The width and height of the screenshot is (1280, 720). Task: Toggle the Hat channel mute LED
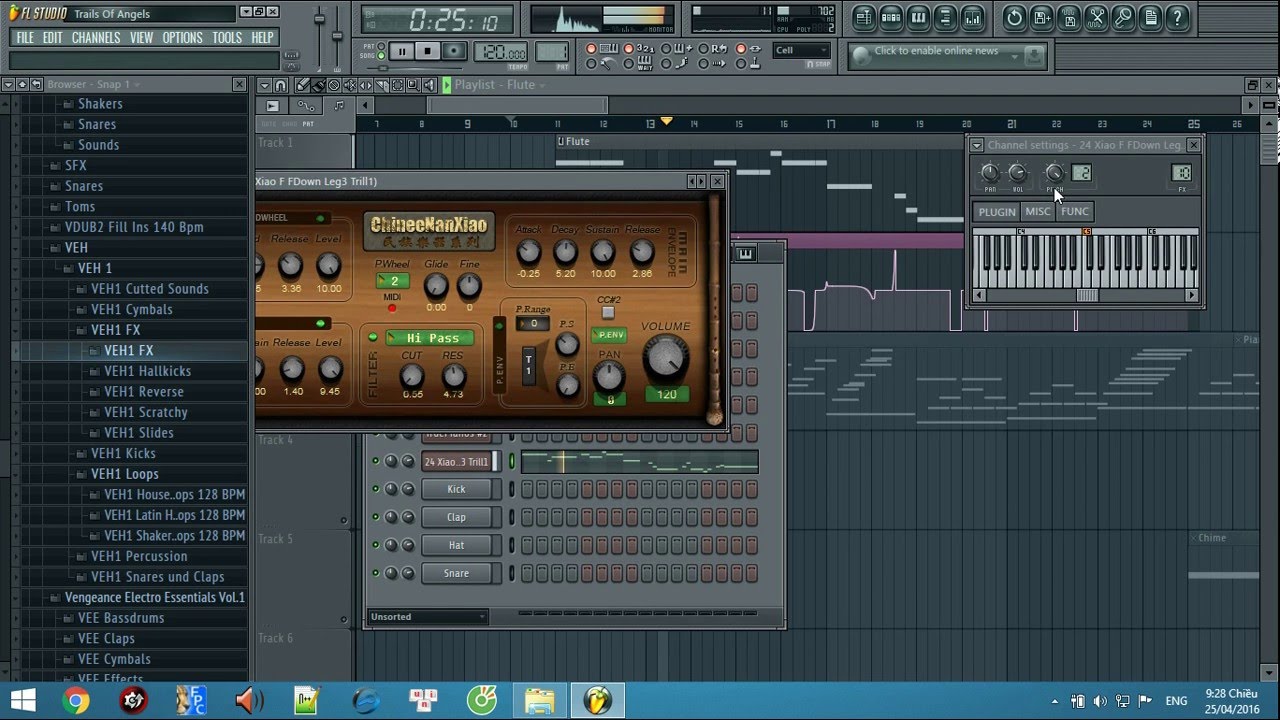(376, 545)
